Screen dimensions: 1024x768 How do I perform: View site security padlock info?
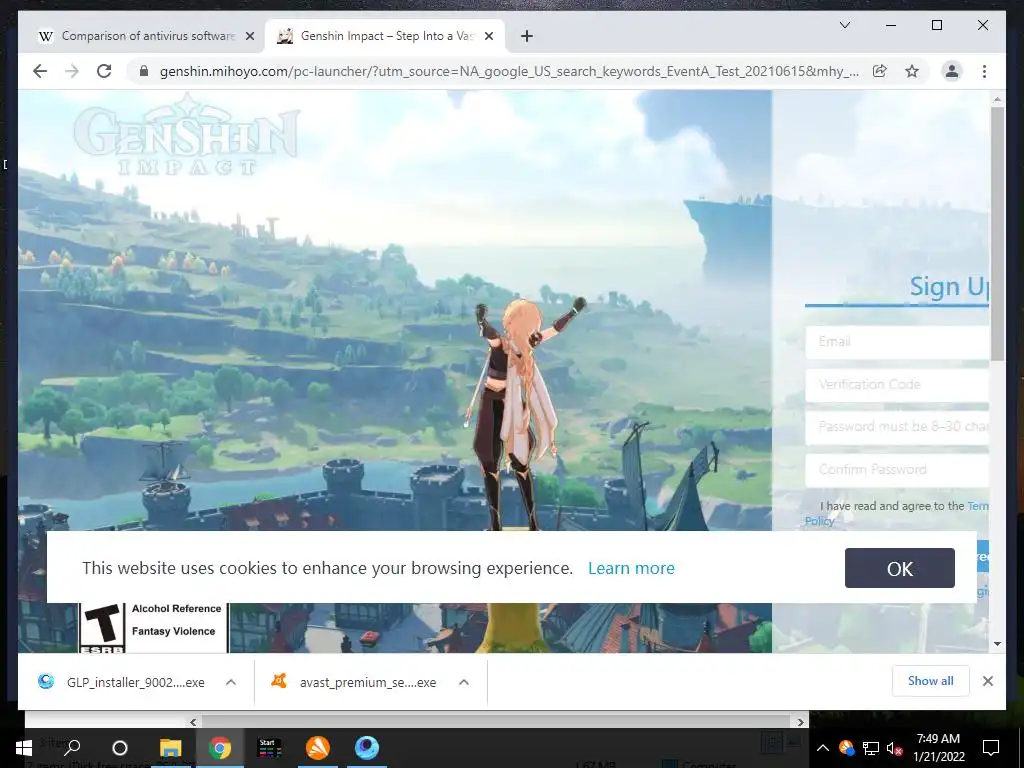pos(144,71)
